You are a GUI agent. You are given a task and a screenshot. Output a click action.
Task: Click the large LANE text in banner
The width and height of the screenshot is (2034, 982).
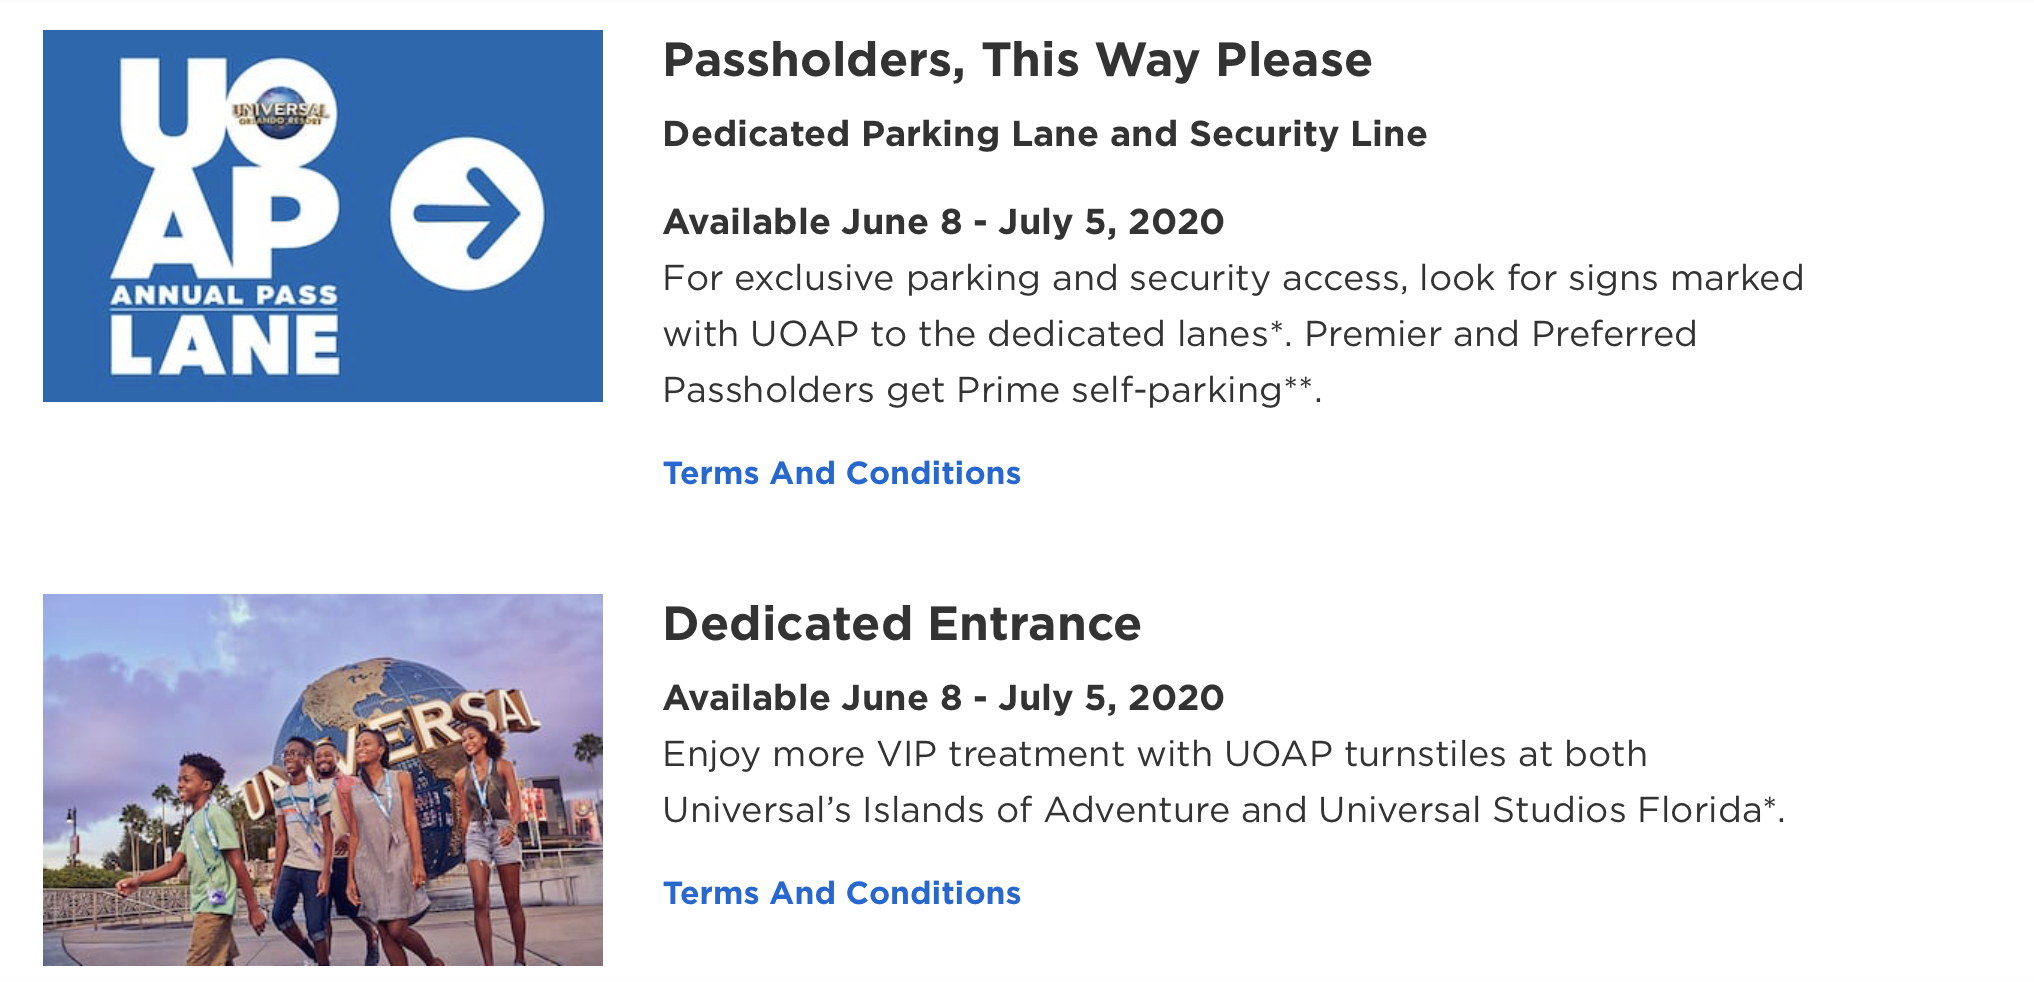(x=225, y=346)
